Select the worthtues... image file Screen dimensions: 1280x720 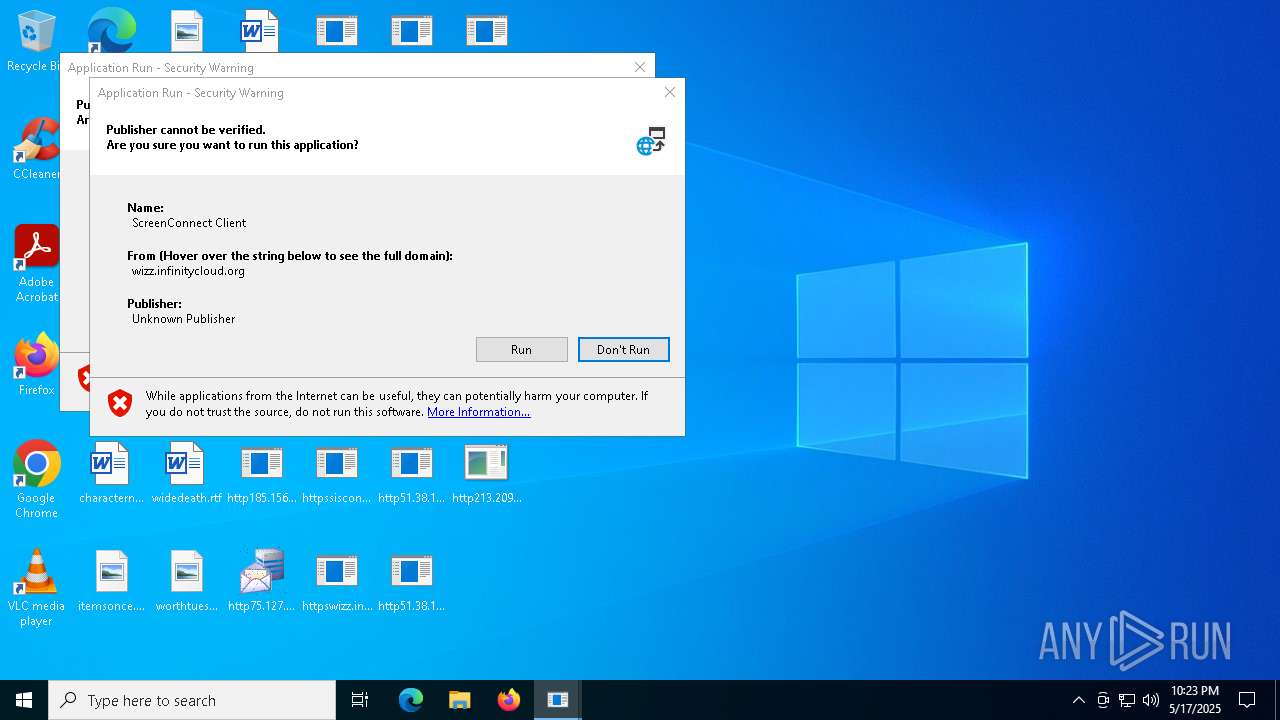click(x=186, y=581)
